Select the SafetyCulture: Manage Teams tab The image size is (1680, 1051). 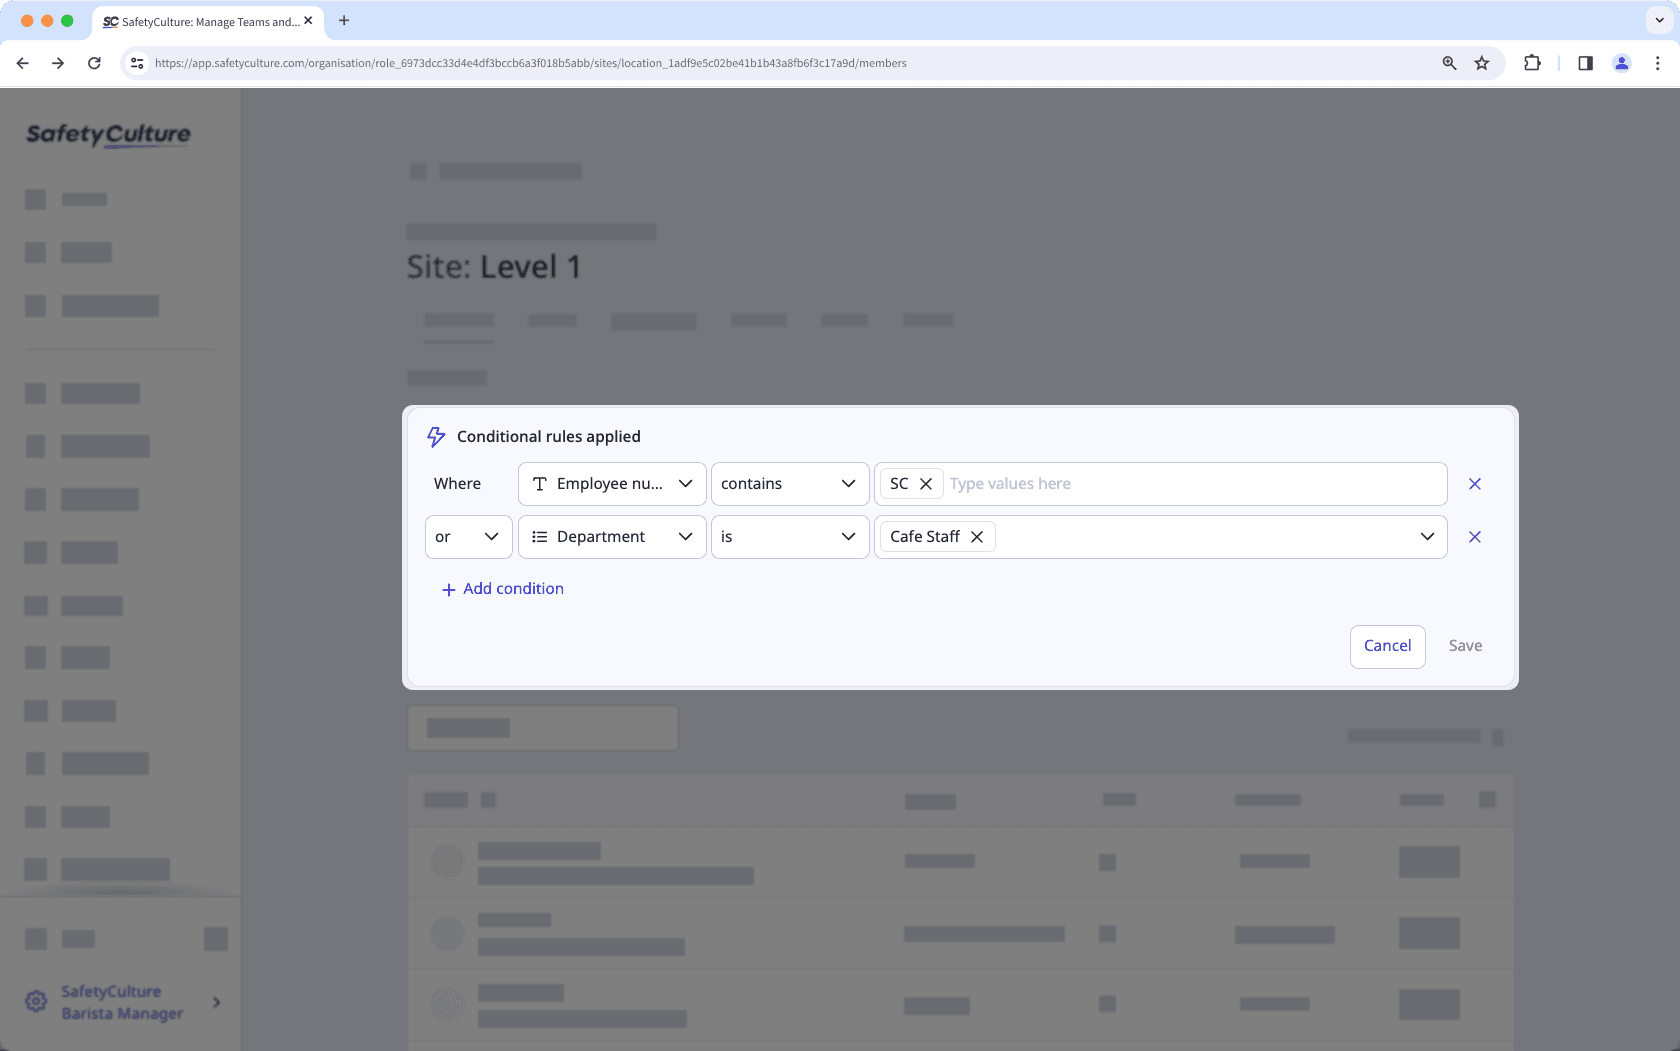pos(205,21)
